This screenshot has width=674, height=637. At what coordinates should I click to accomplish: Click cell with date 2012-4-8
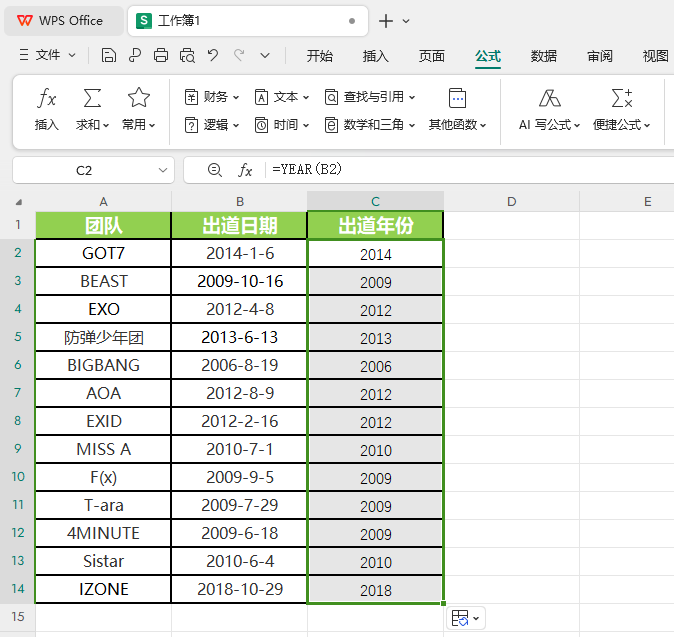coord(239,309)
